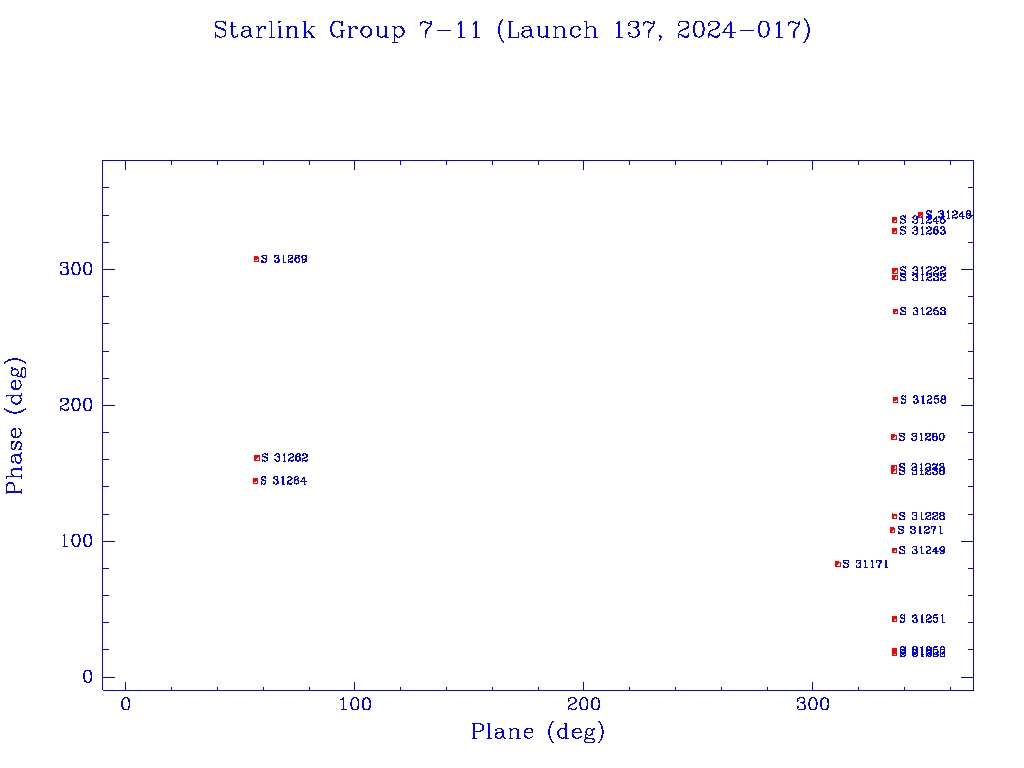Click the '300' tick on Plane axis
This screenshot has height=768, width=1024.
(812, 705)
